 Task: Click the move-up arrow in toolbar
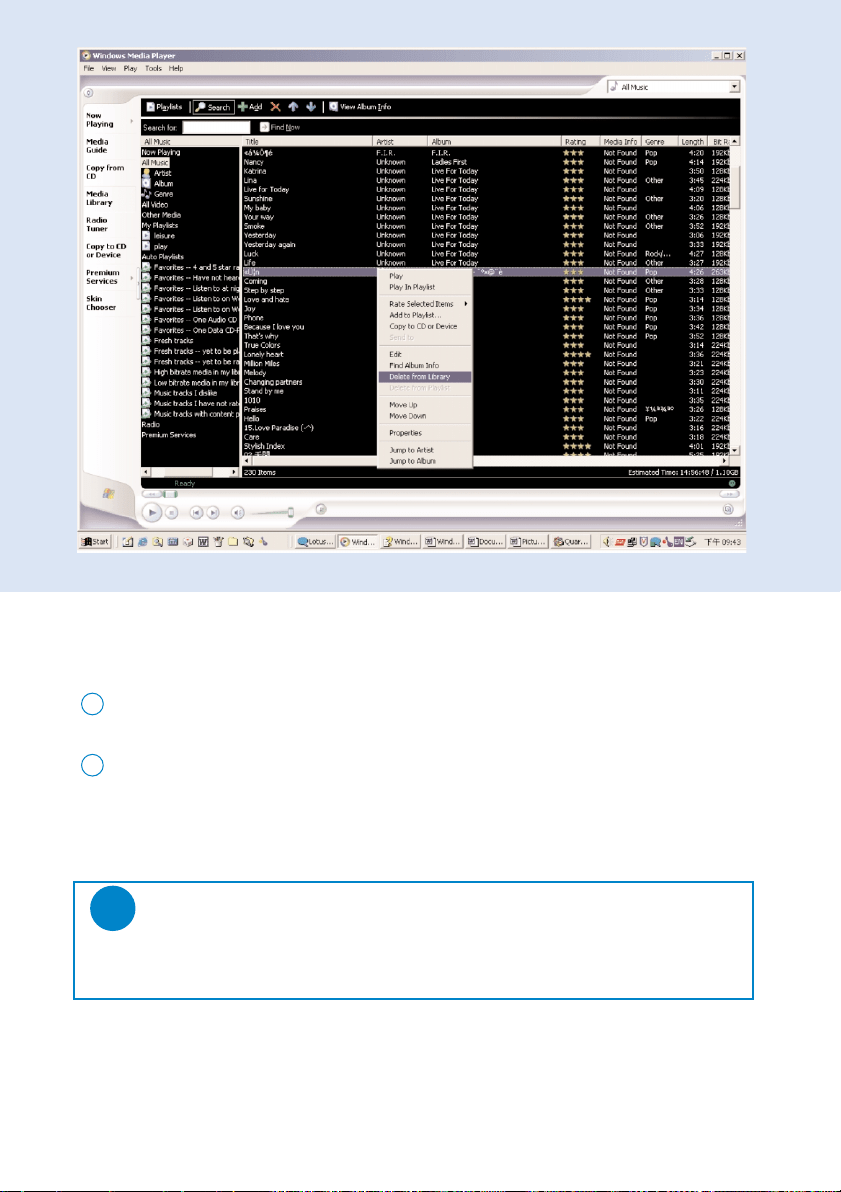[x=293, y=107]
